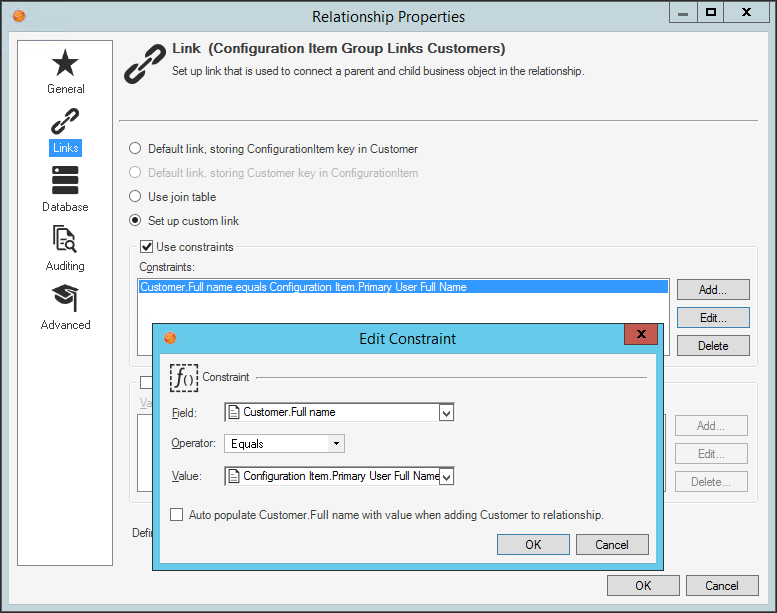Screen dimensions: 777x613
Task: Select Default link storing ConfigurationItem key in Customer
Action: (x=135, y=149)
